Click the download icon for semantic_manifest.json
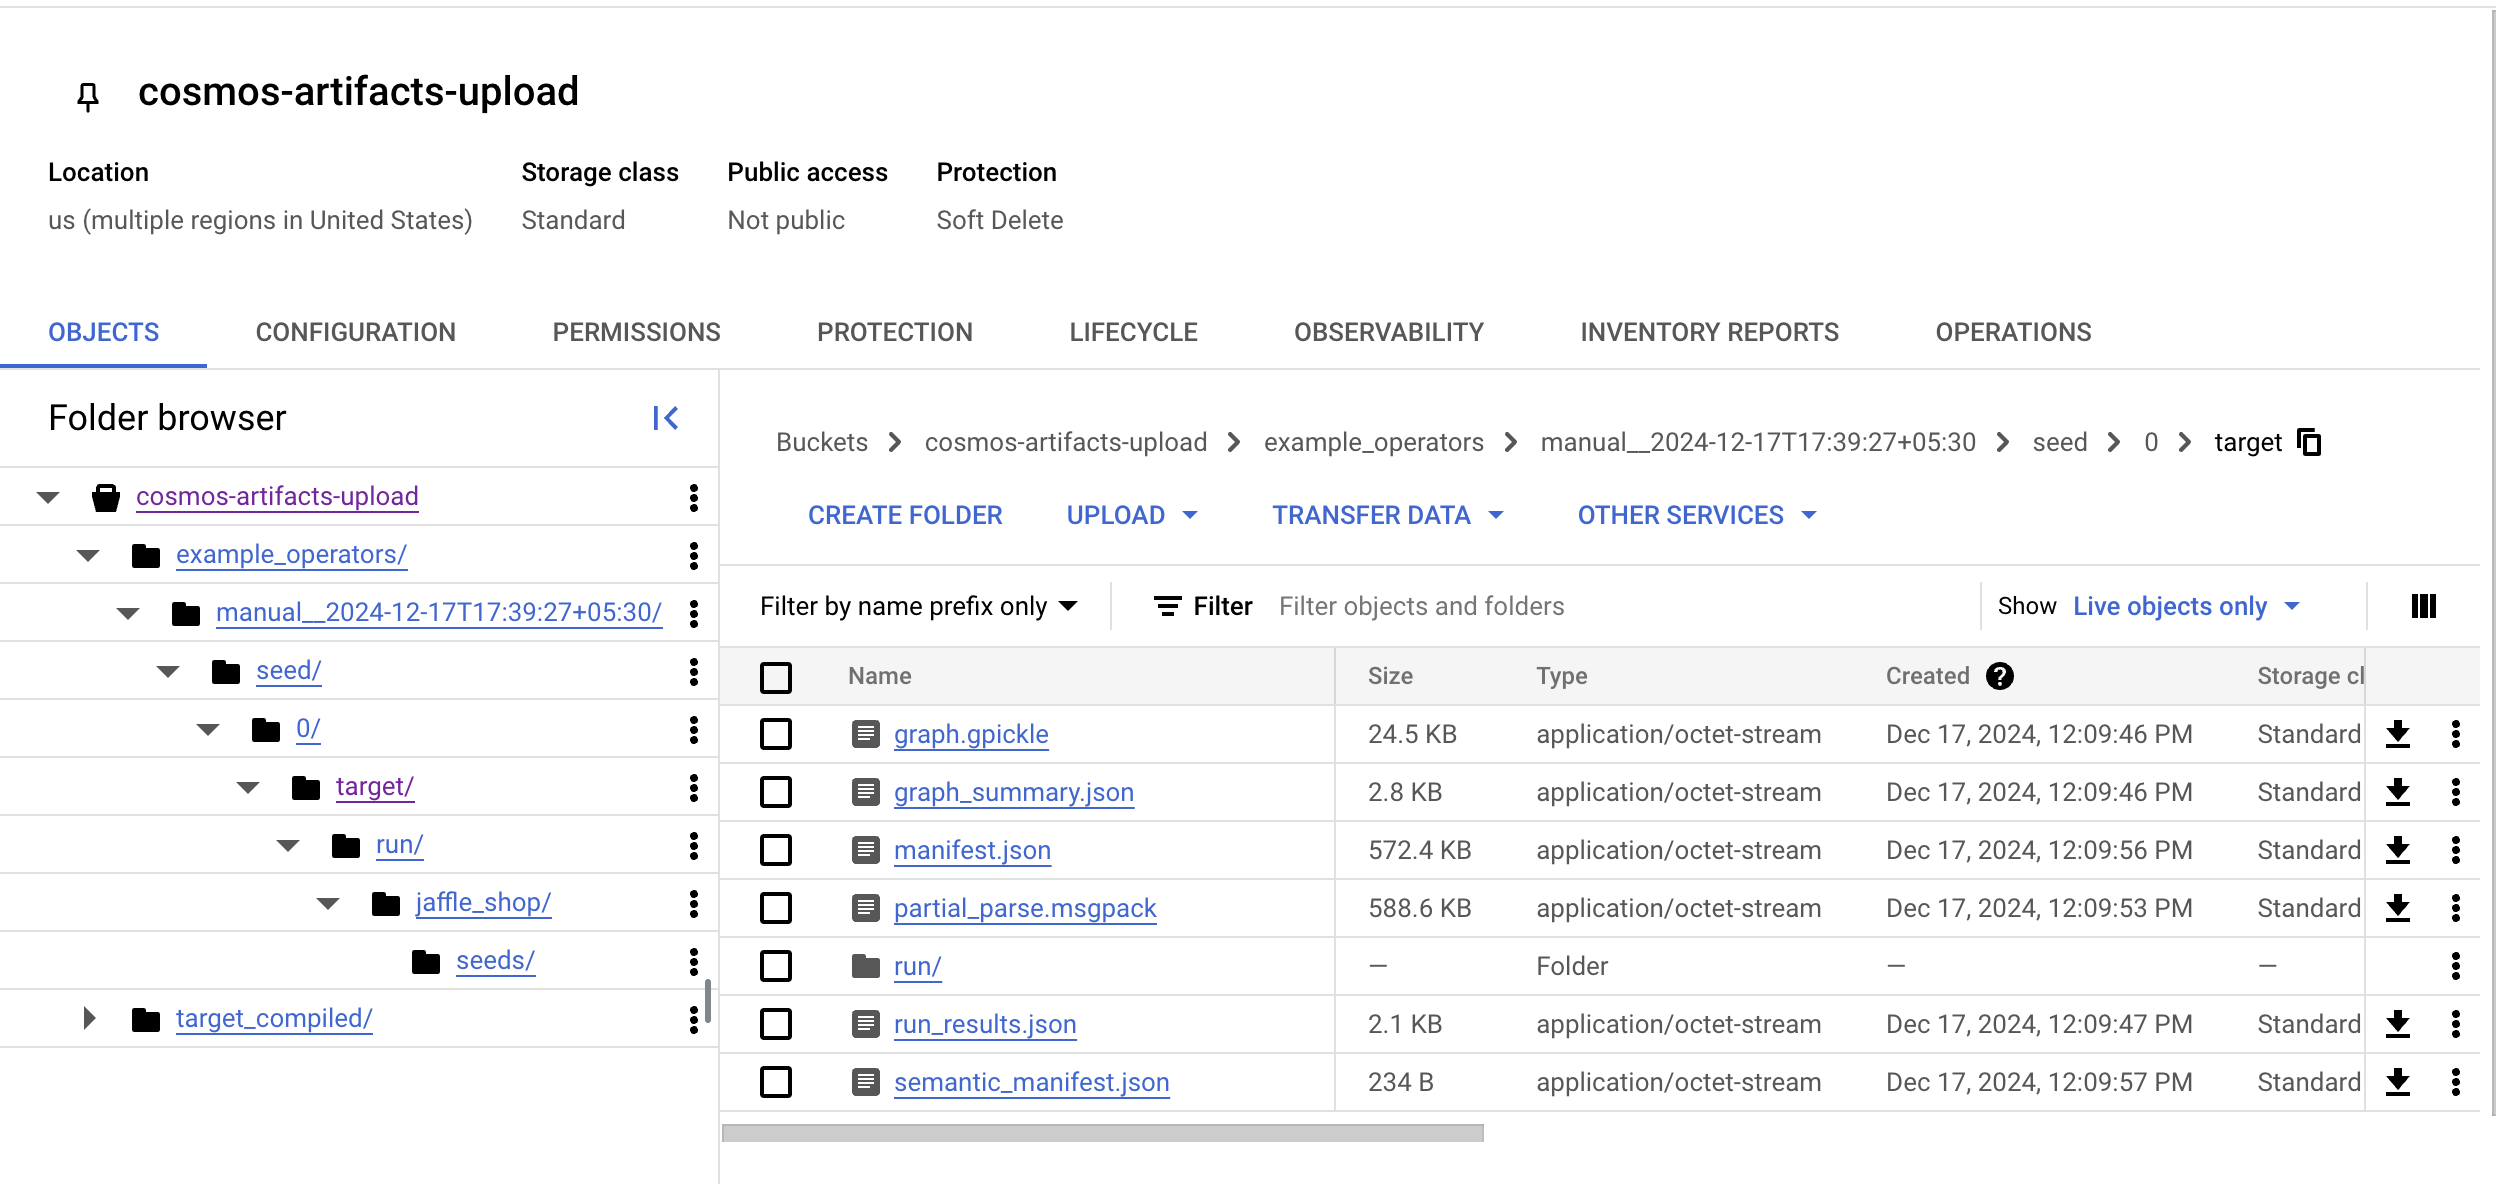This screenshot has width=2496, height=1184. point(2399,1082)
